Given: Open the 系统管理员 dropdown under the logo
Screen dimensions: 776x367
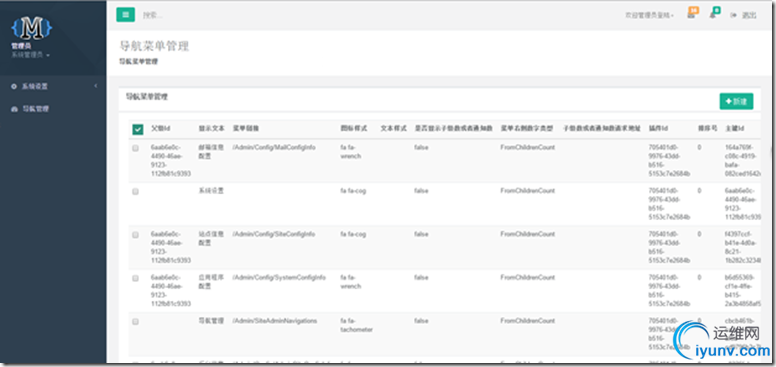Looking at the screenshot, I should click(31, 55).
